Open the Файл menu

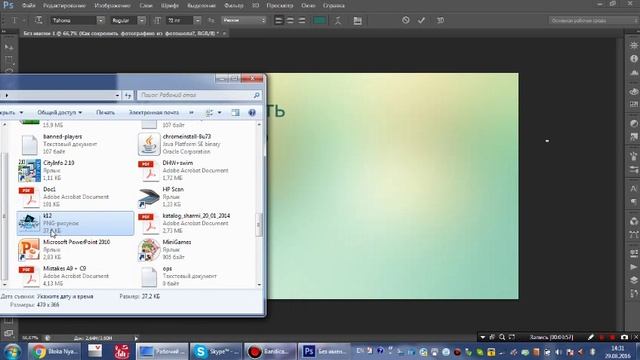tap(29, 6)
